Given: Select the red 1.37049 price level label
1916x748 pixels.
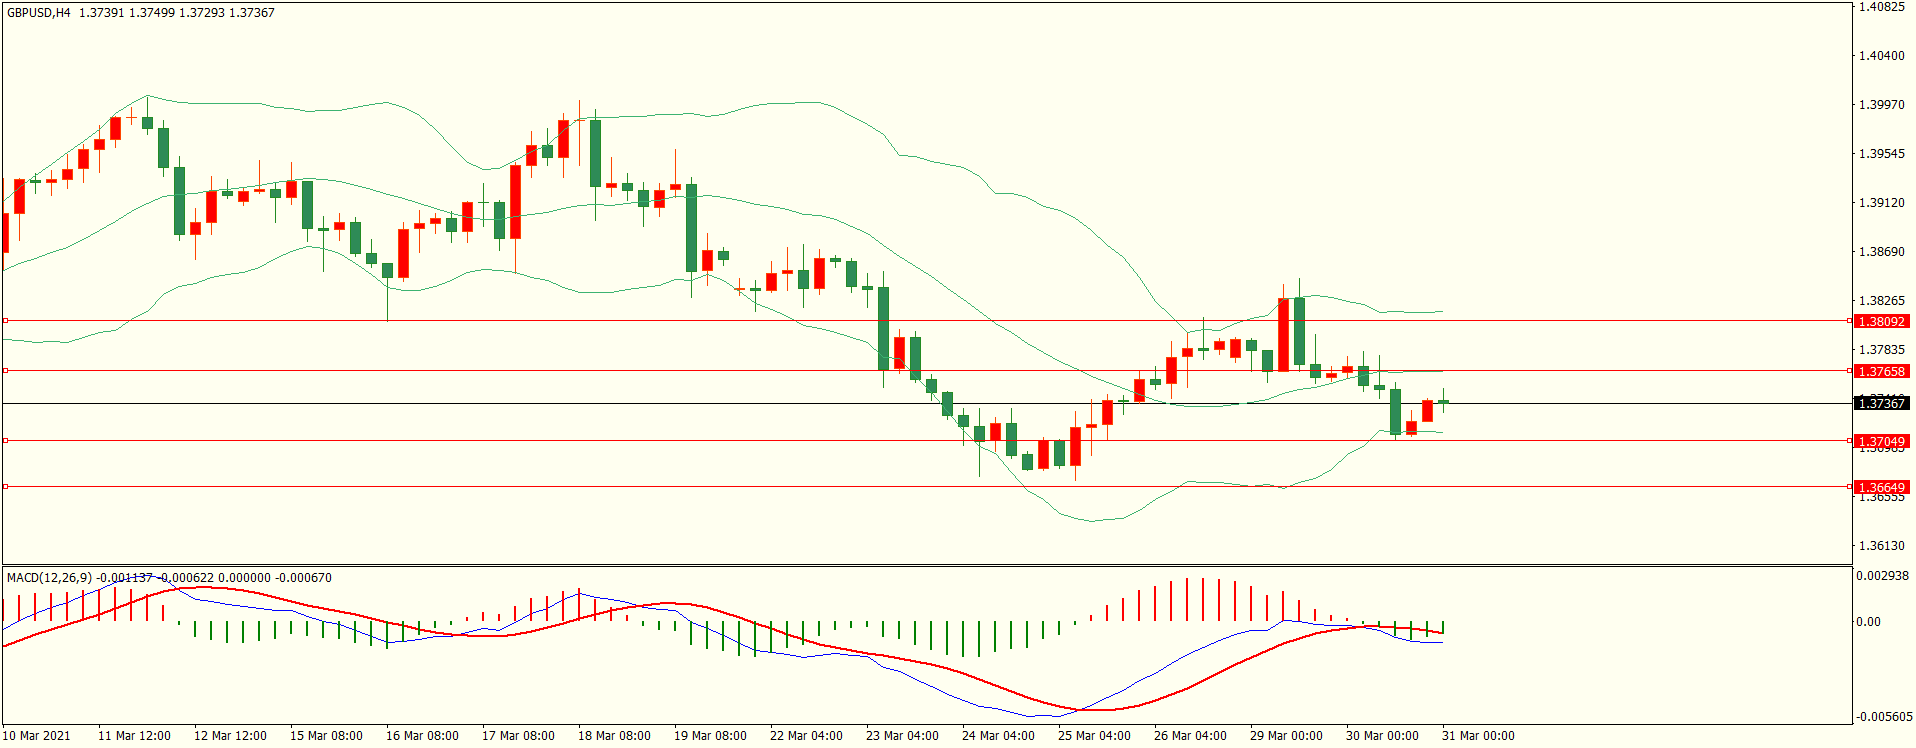Looking at the screenshot, I should 1882,442.
